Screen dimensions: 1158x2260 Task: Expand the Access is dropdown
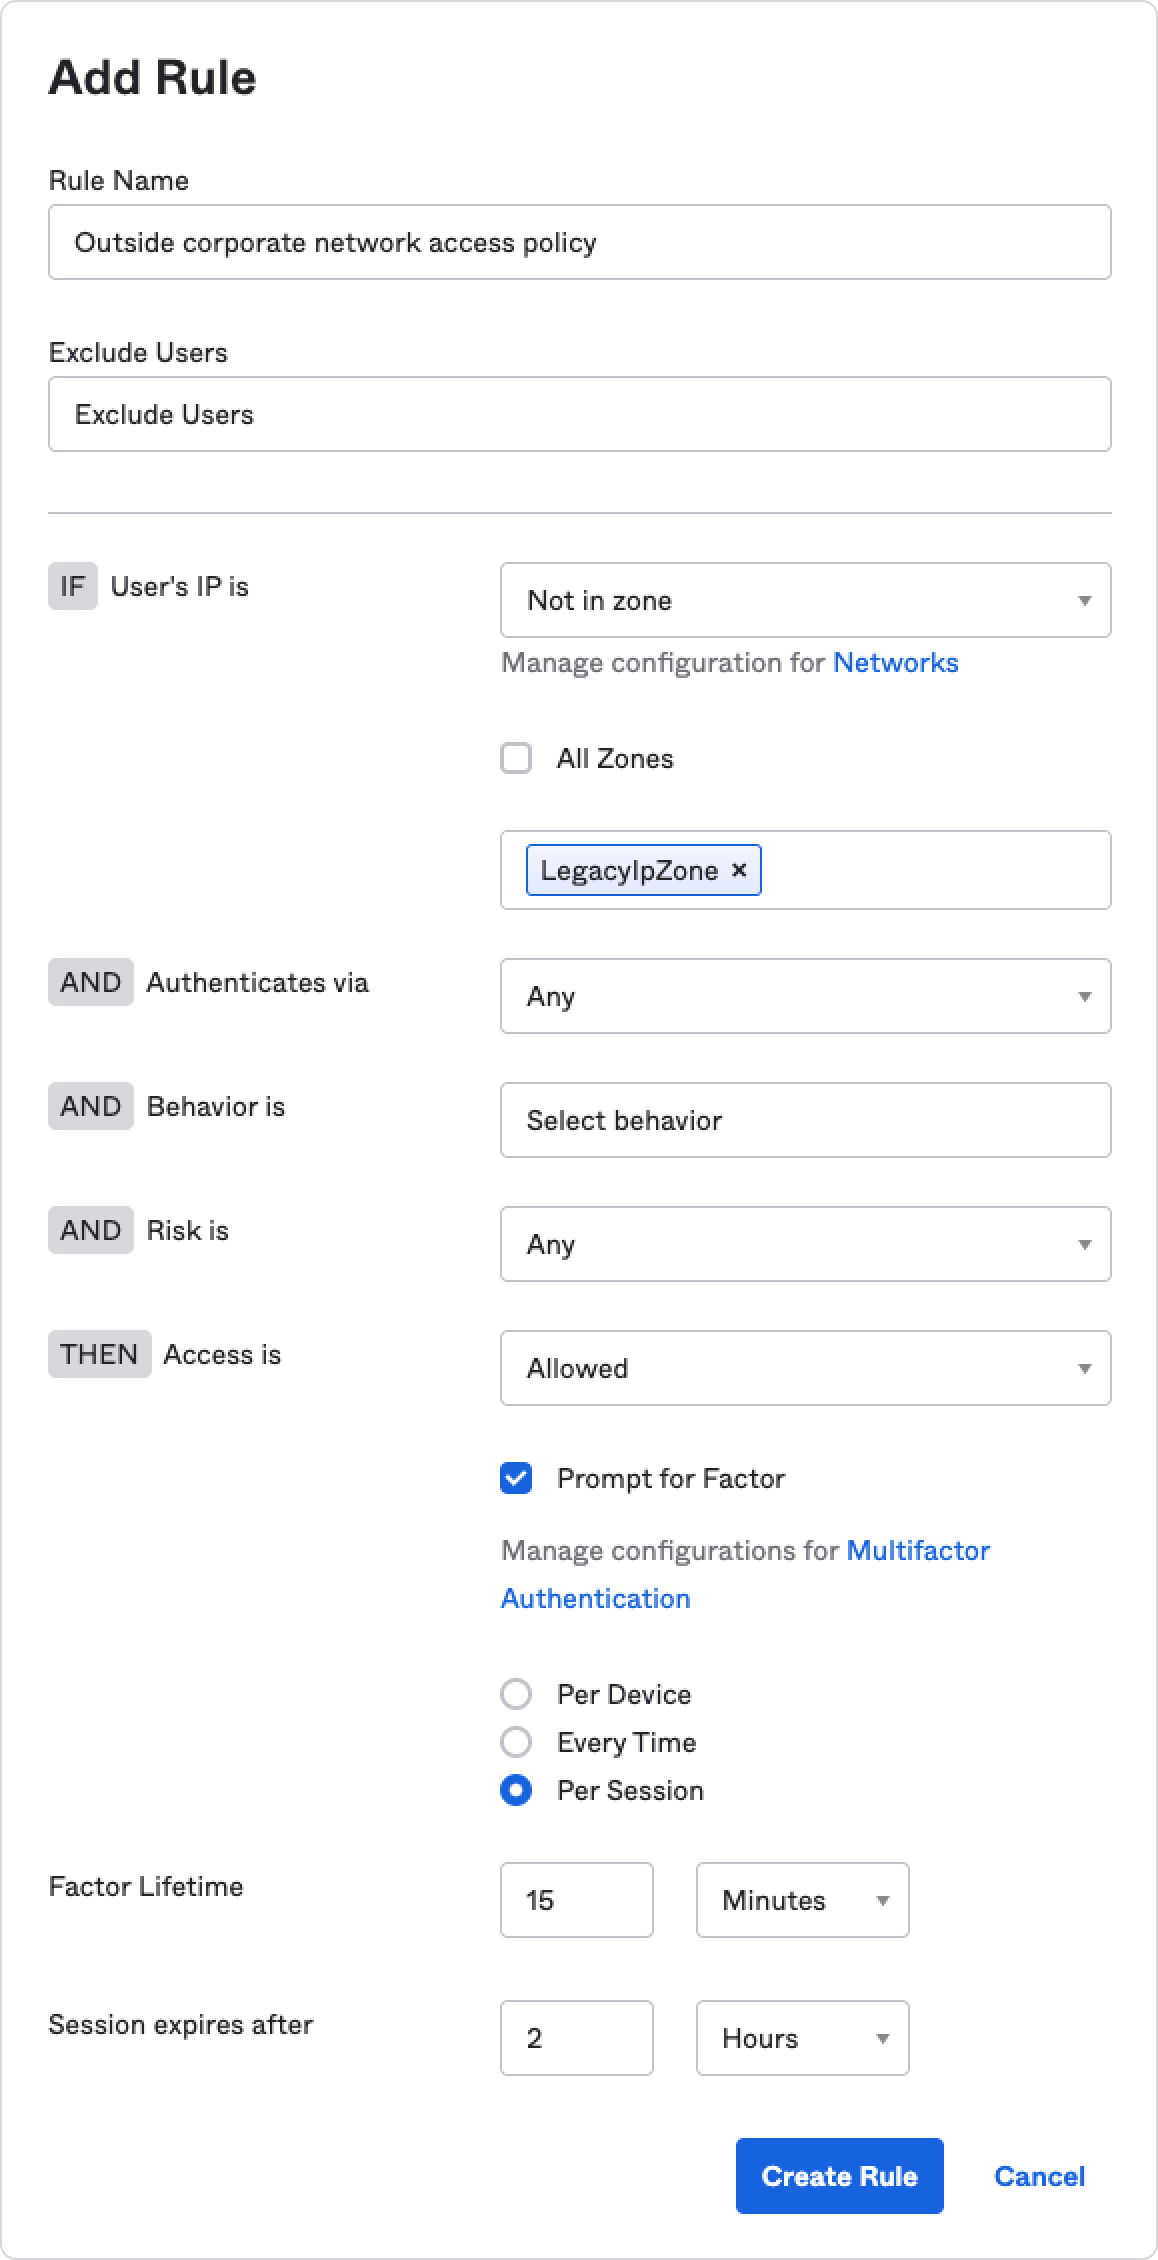click(x=805, y=1368)
